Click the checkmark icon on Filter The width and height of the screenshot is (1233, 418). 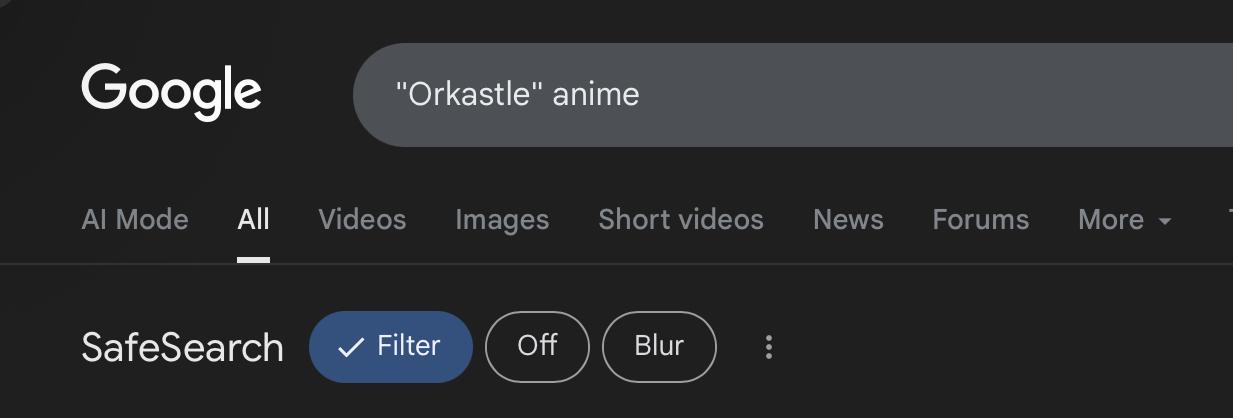click(350, 347)
